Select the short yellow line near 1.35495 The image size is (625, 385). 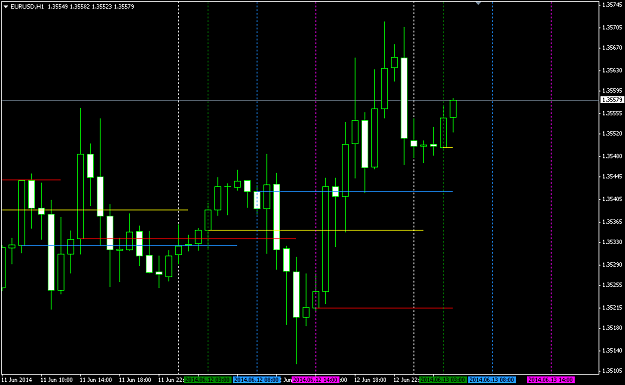pyautogui.click(x=448, y=147)
